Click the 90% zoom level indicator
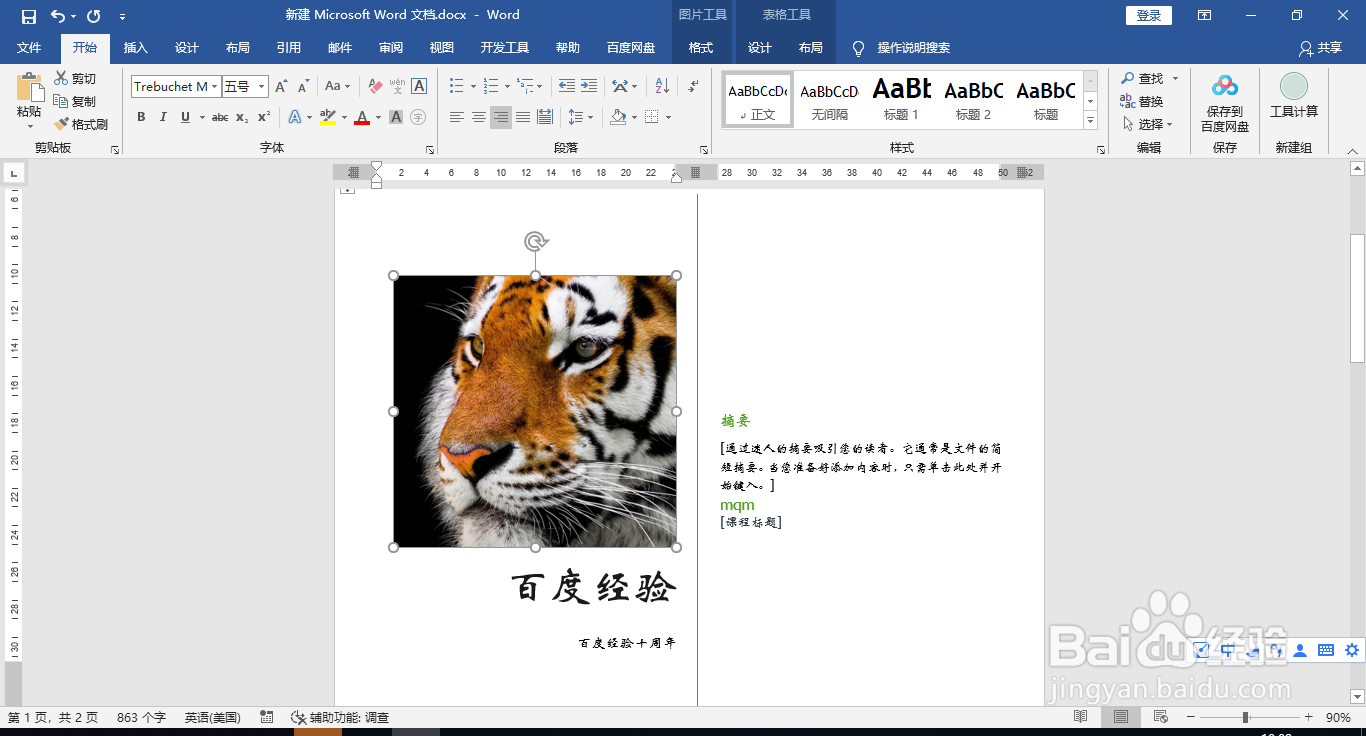This screenshot has height=736, width=1366. pyautogui.click(x=1338, y=717)
